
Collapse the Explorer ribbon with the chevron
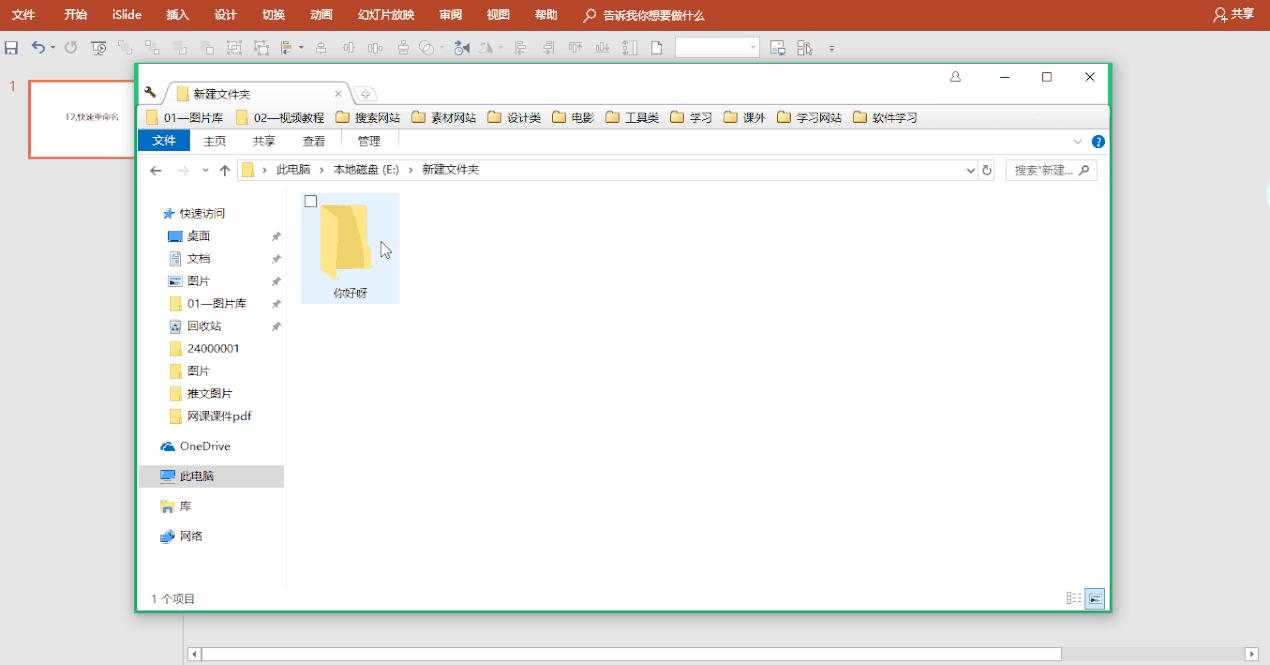(1077, 141)
